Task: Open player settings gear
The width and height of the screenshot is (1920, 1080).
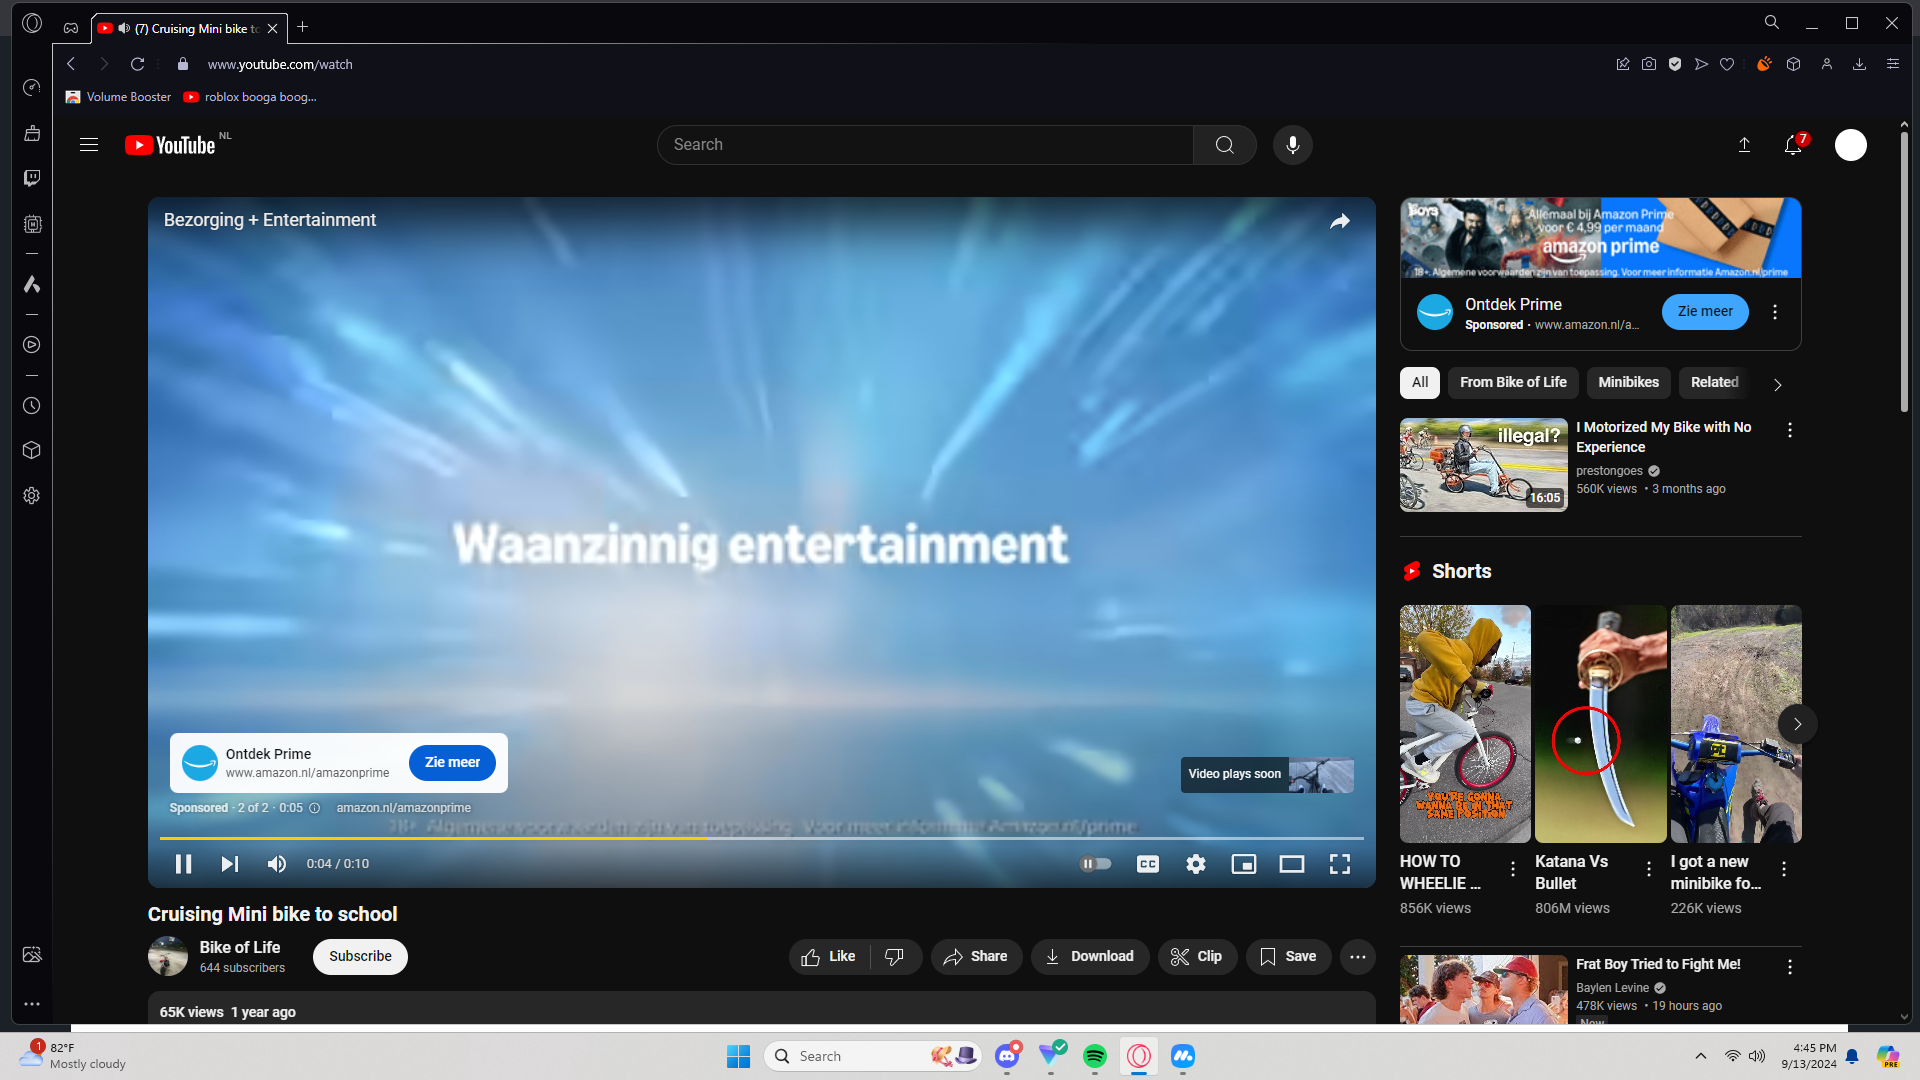Action: 1196,864
